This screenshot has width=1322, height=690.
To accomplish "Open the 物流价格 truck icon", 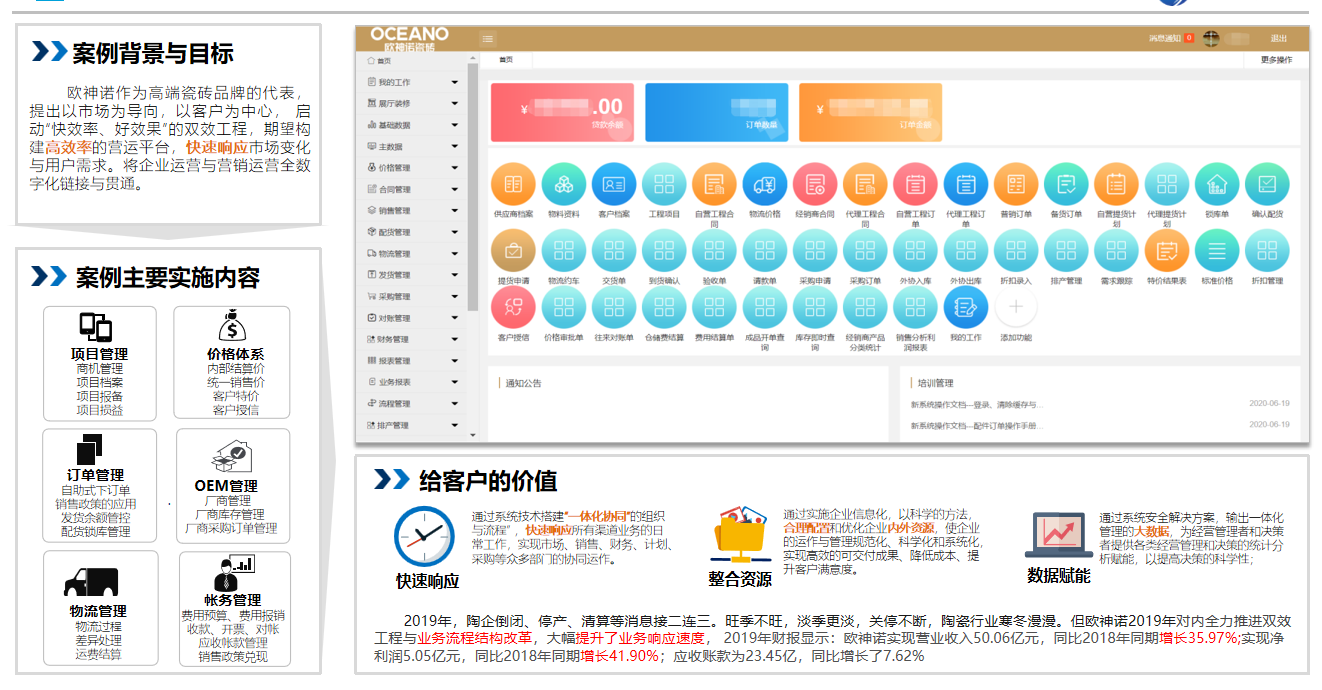I will coord(765,184).
